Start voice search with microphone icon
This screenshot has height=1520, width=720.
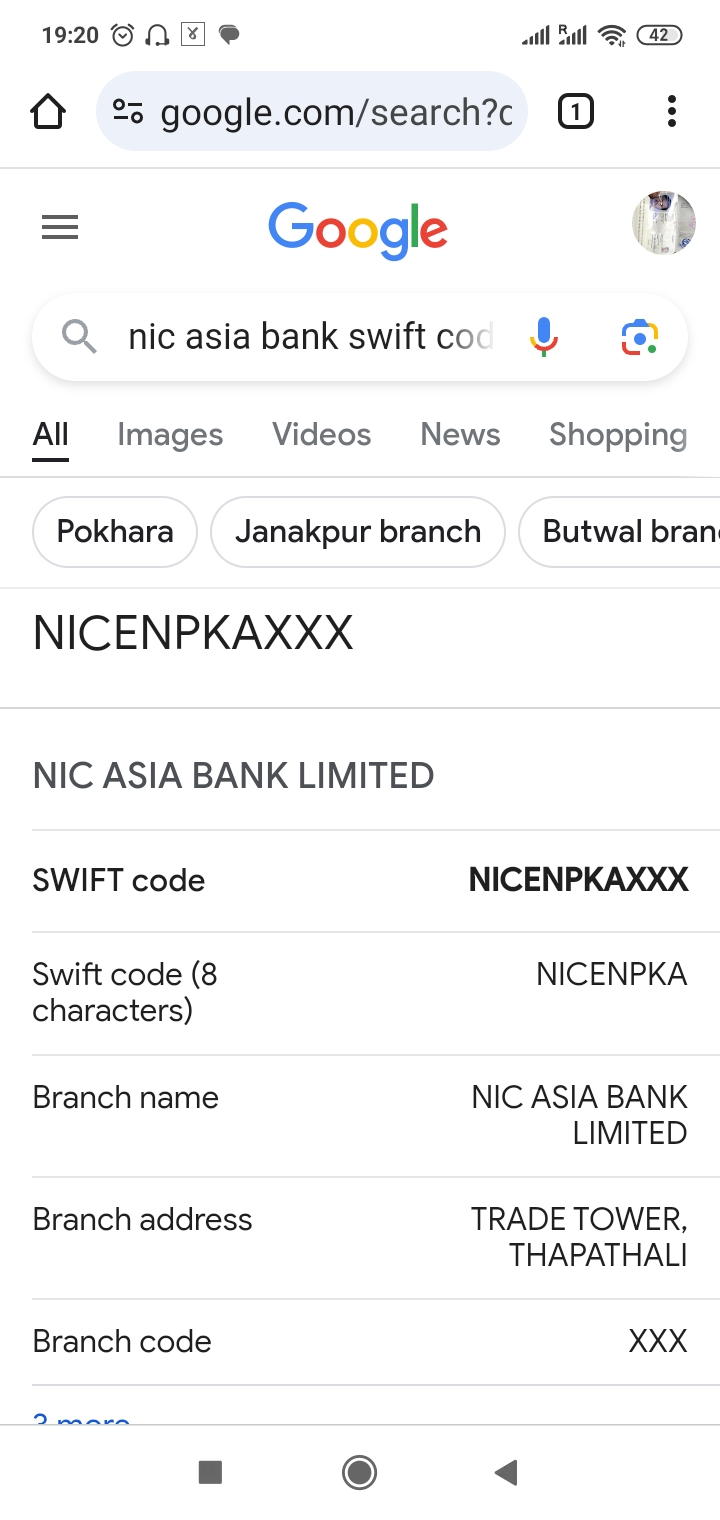543,337
